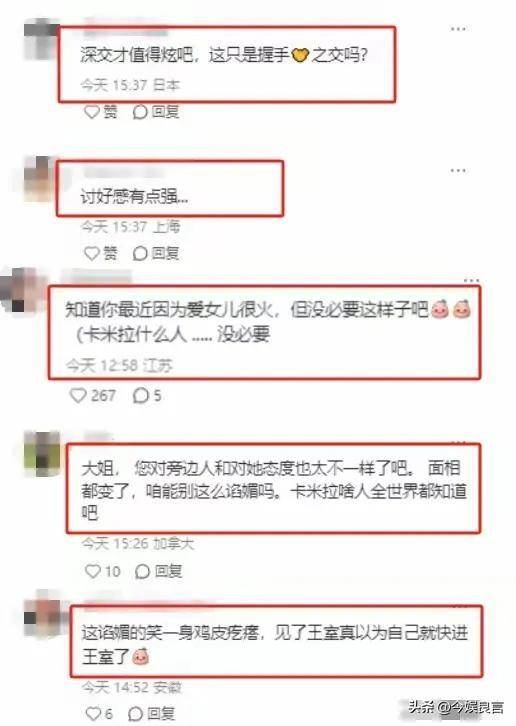Open avatar of the 讨好感有点强 commenter

(x=40, y=179)
